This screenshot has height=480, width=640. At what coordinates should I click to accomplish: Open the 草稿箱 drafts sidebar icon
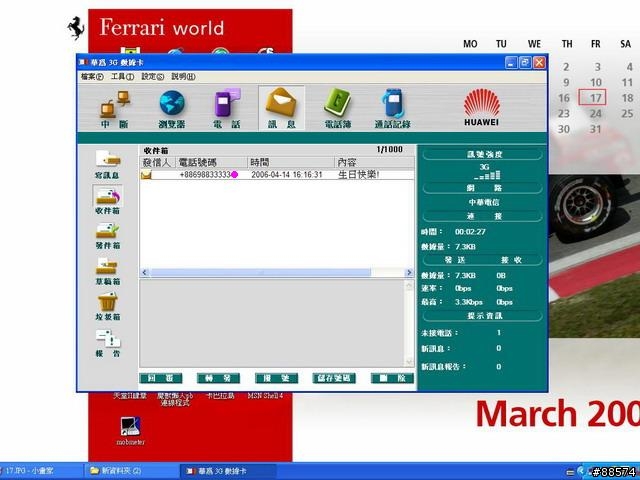coord(108,271)
